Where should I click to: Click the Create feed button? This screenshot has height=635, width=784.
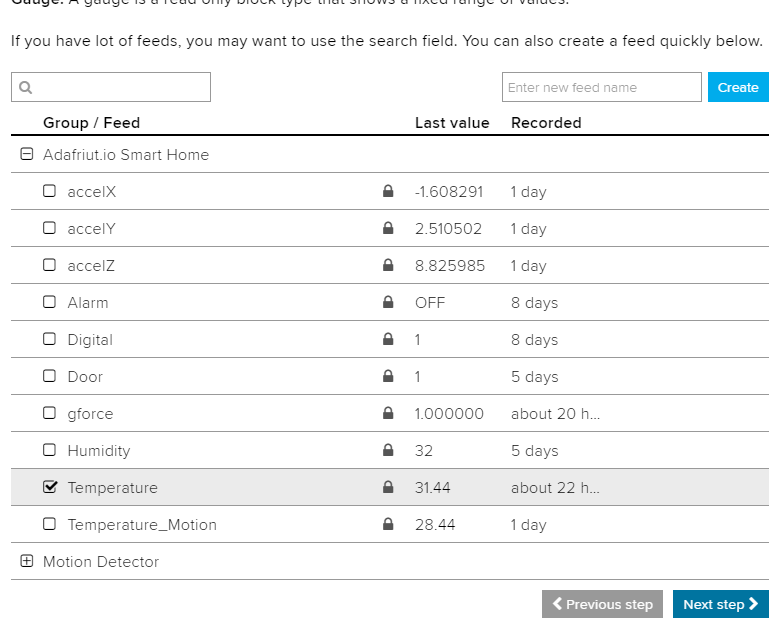(x=738, y=87)
